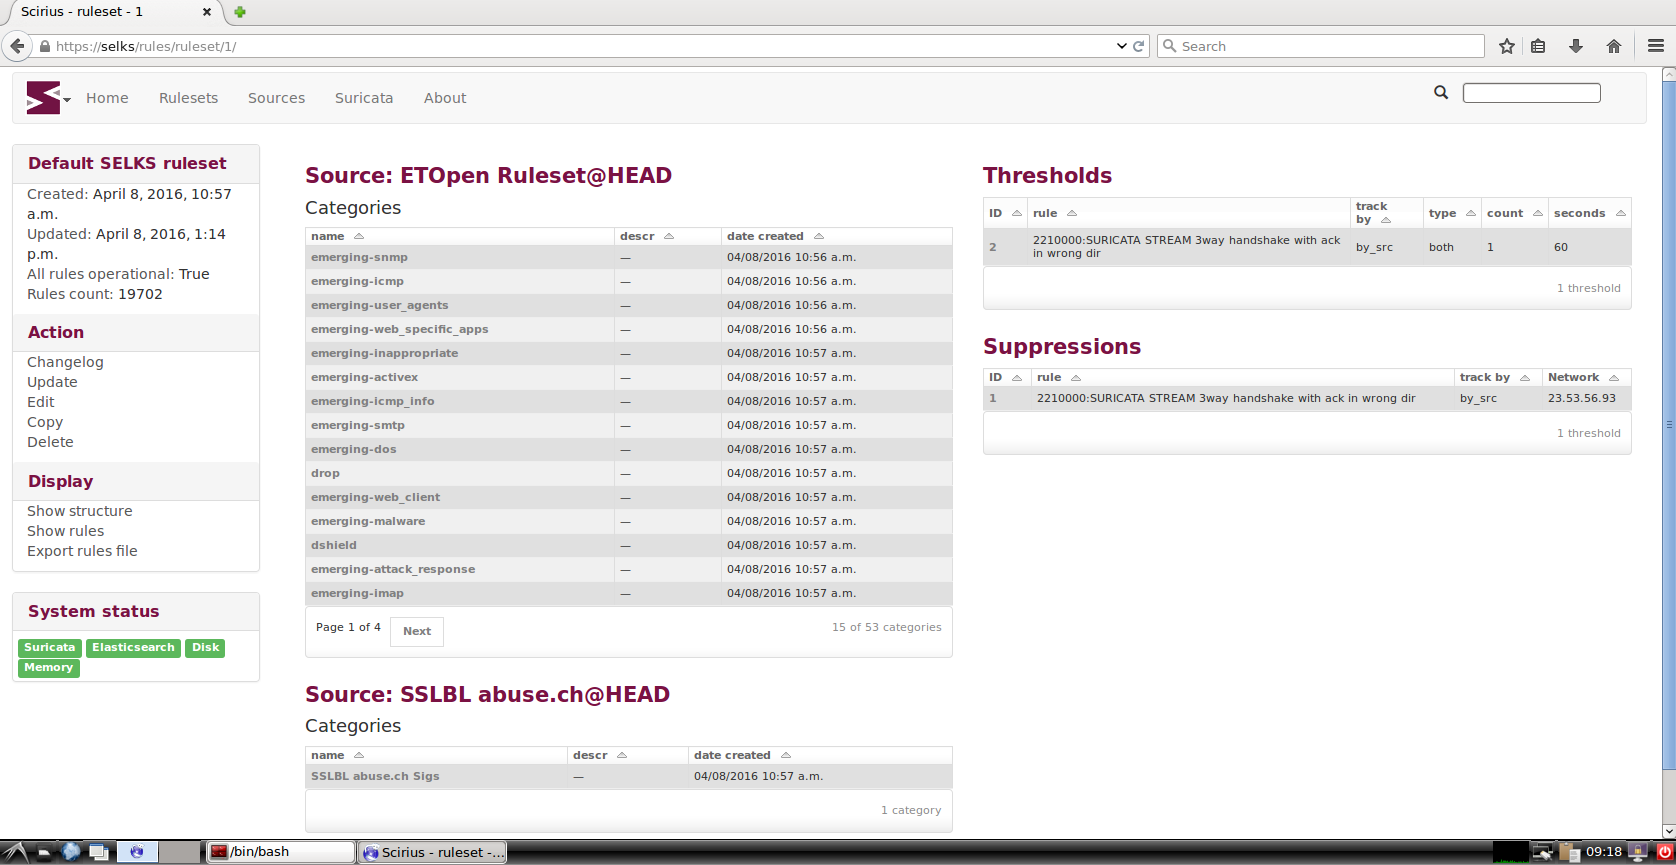The image size is (1676, 865).
Task: Focus the Scirius search input field
Action: coord(1532,93)
